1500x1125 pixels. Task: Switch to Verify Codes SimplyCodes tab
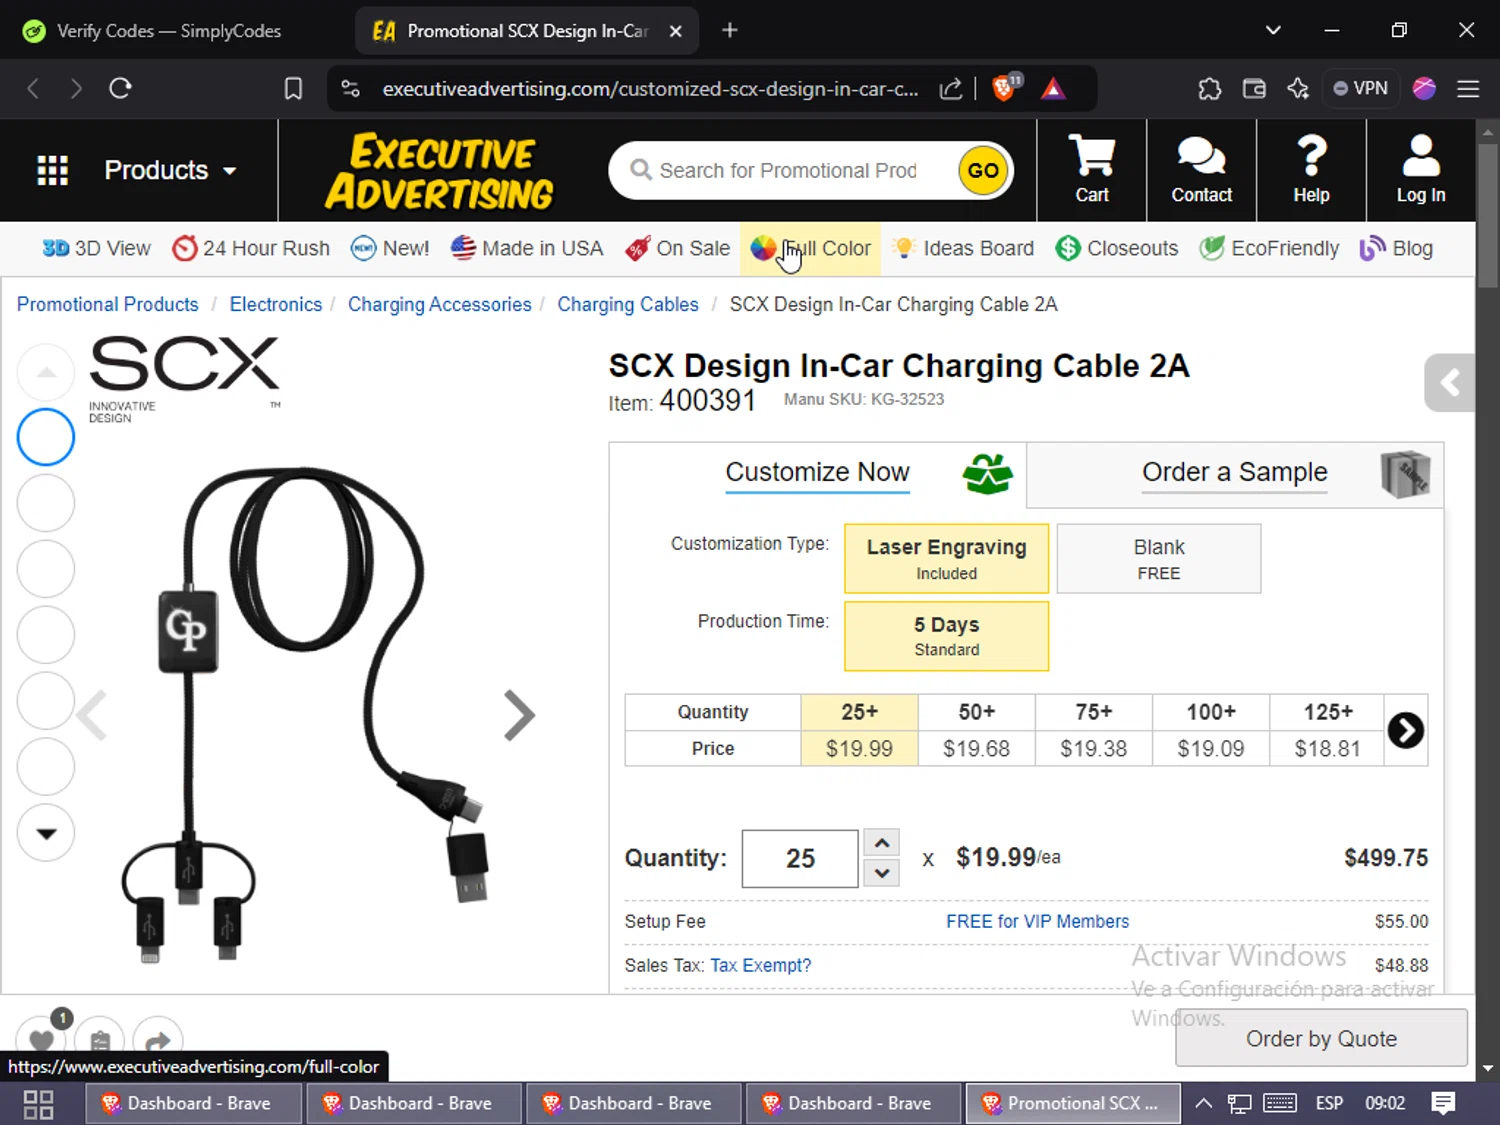point(168,31)
